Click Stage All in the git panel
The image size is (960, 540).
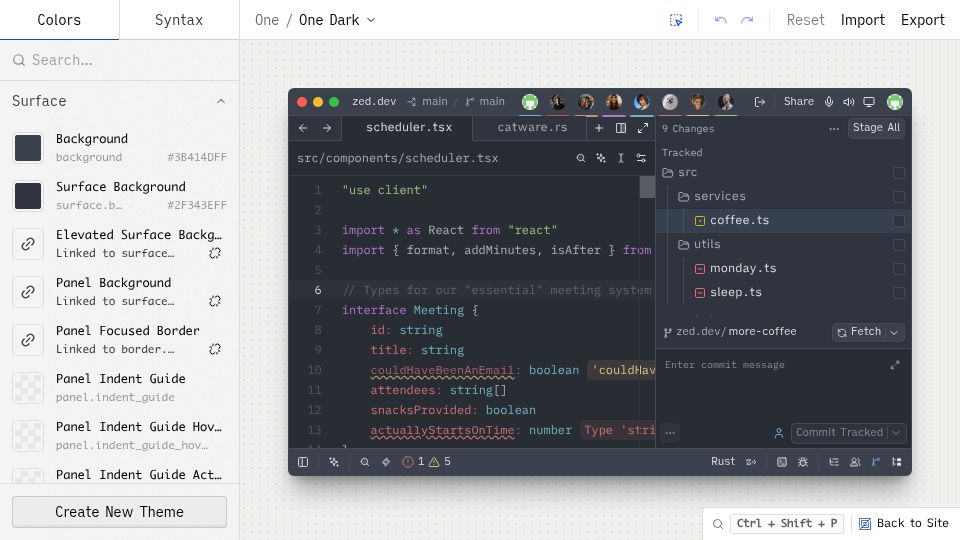(876, 127)
